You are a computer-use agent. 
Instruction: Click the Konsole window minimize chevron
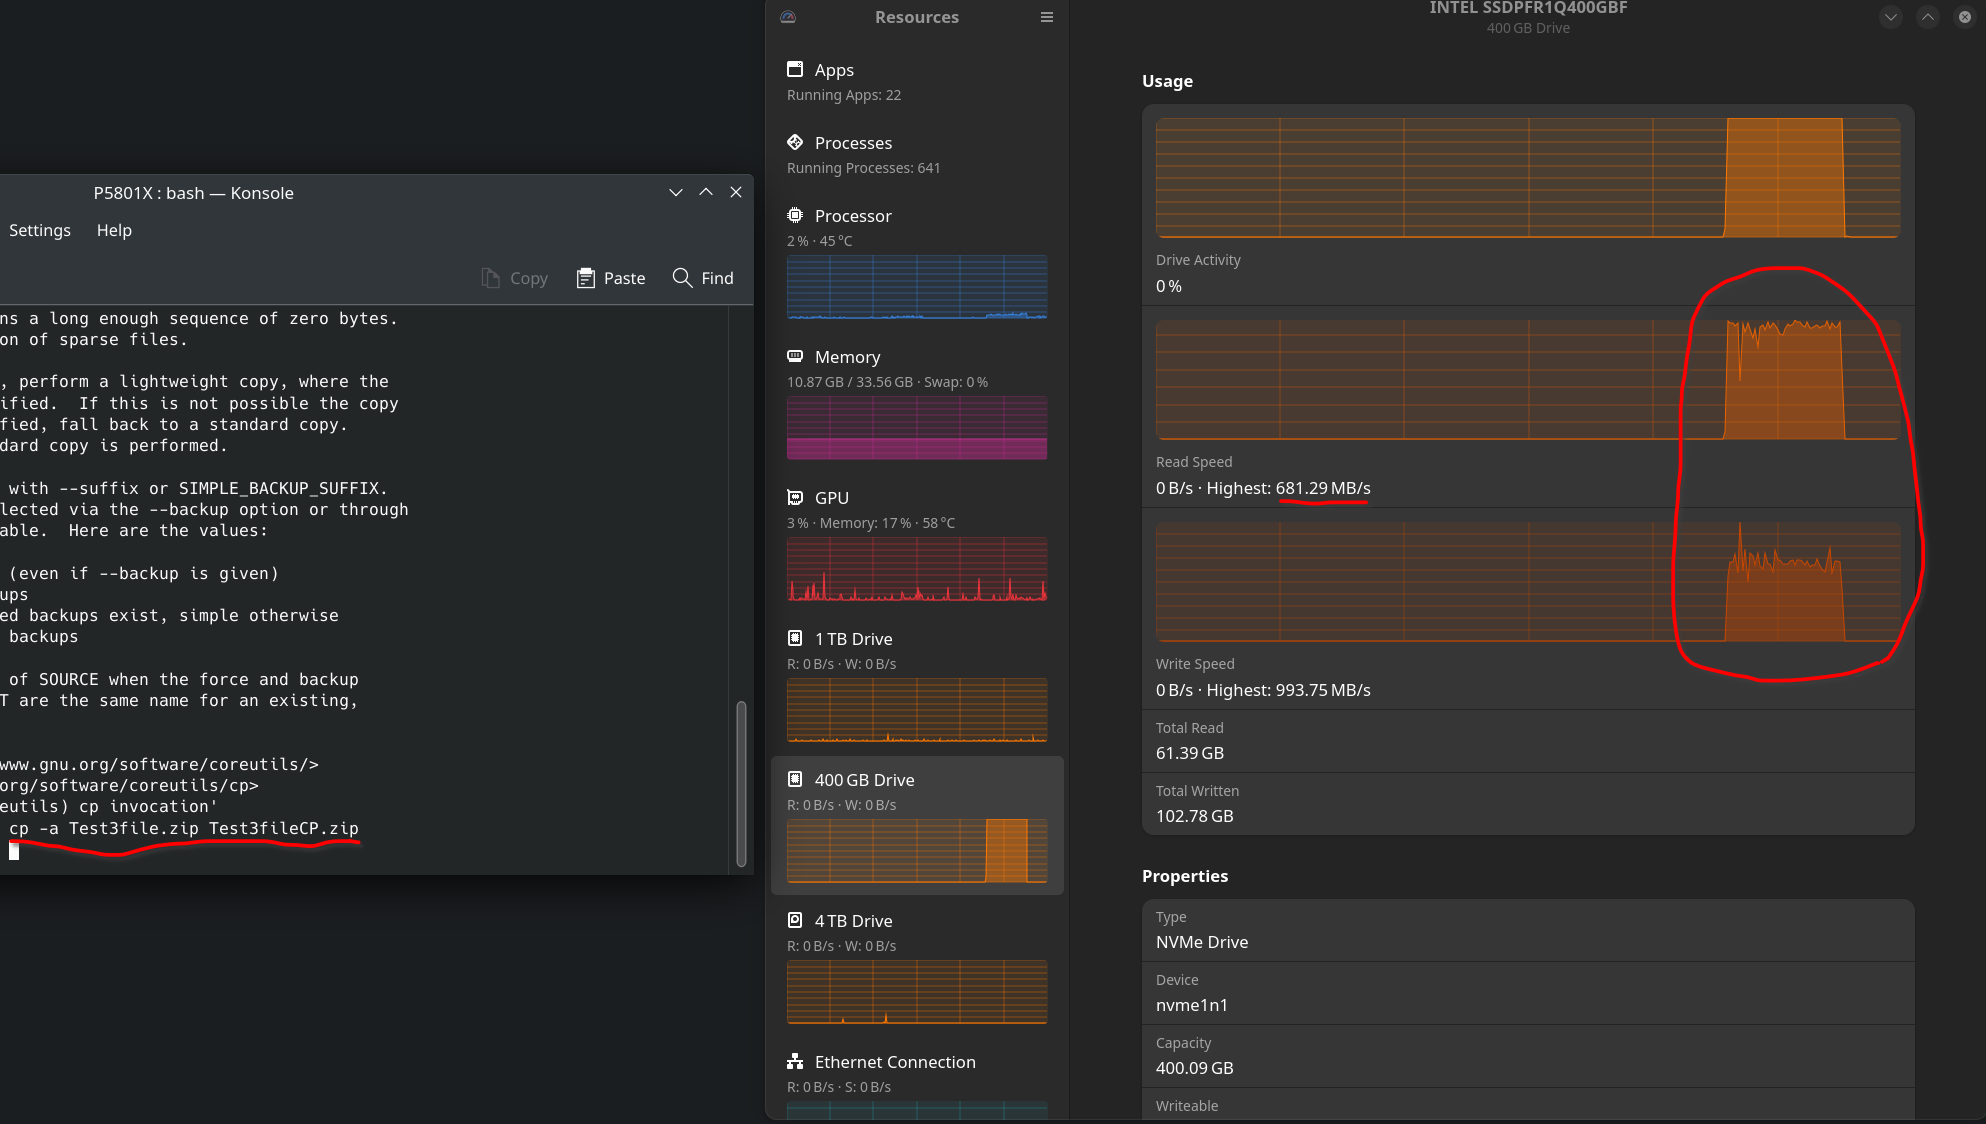coord(676,193)
